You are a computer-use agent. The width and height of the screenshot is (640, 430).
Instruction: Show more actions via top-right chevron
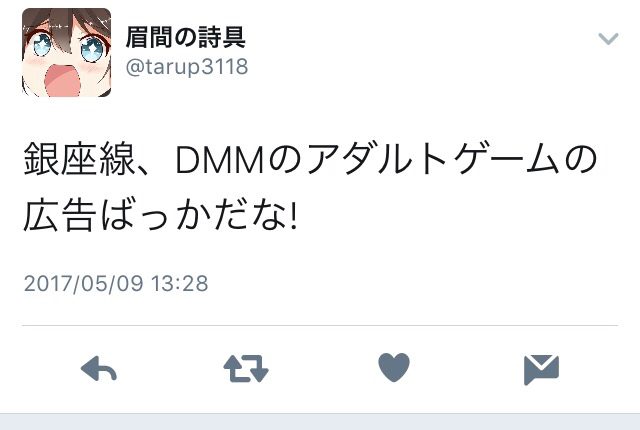point(608,39)
